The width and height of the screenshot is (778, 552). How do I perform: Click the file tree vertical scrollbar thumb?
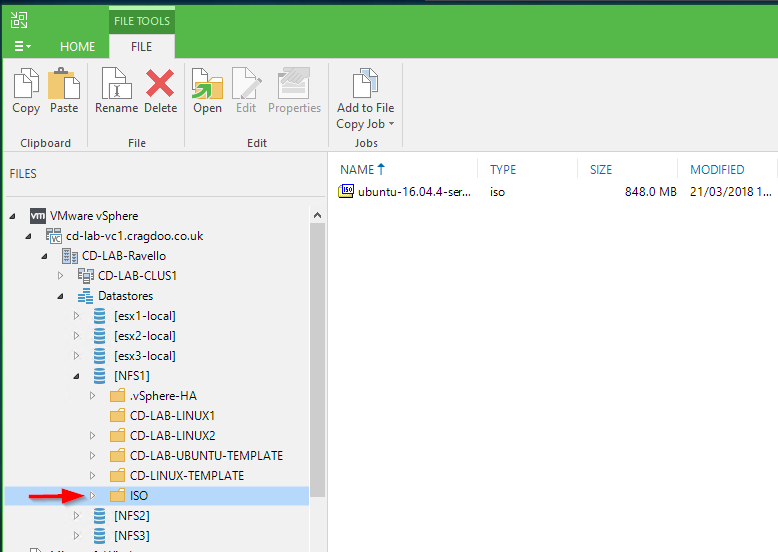[318, 360]
